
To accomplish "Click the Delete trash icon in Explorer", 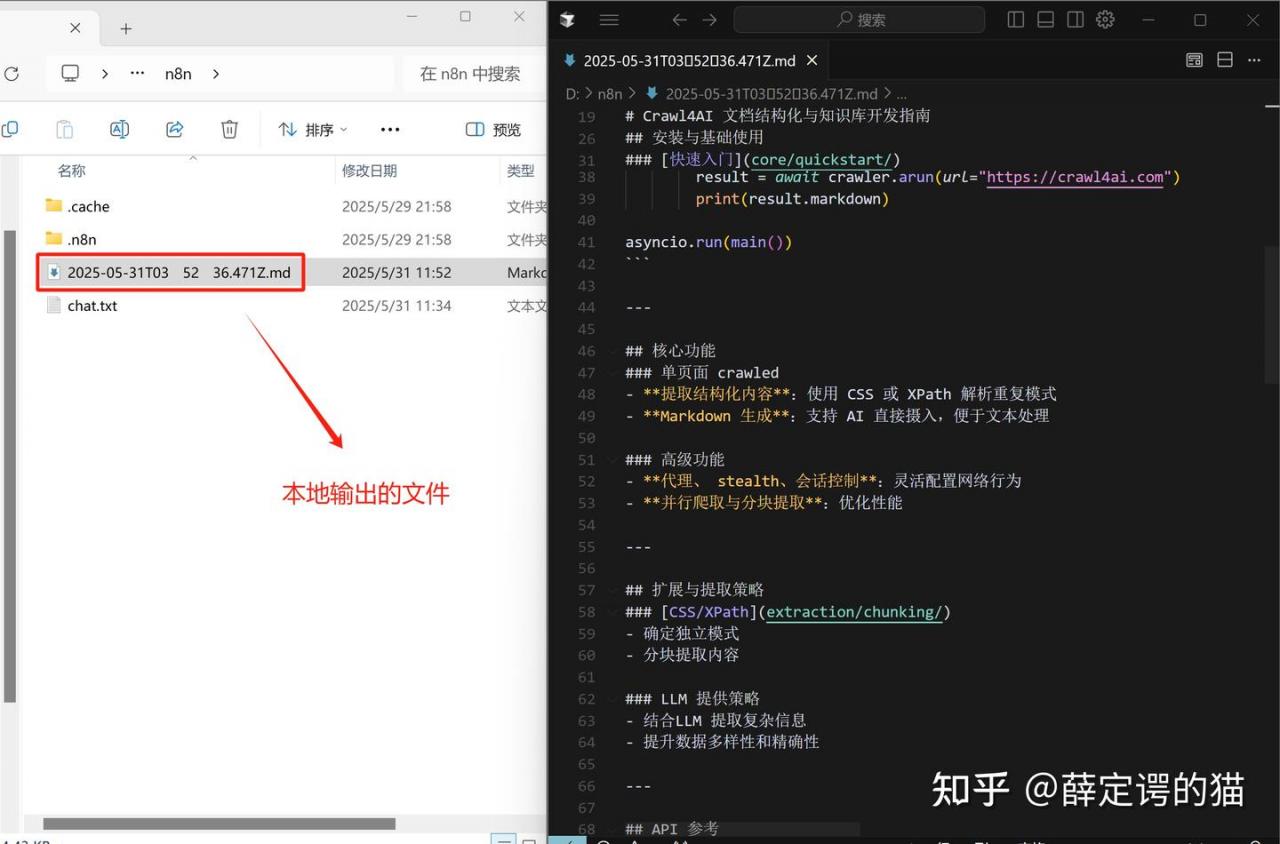I will click(x=229, y=129).
